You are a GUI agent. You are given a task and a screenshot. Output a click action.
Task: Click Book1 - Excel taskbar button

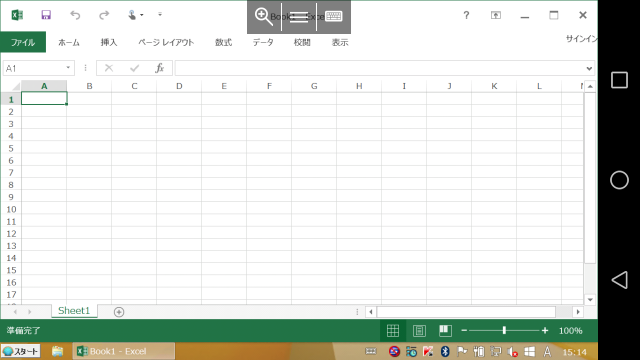coord(124,351)
